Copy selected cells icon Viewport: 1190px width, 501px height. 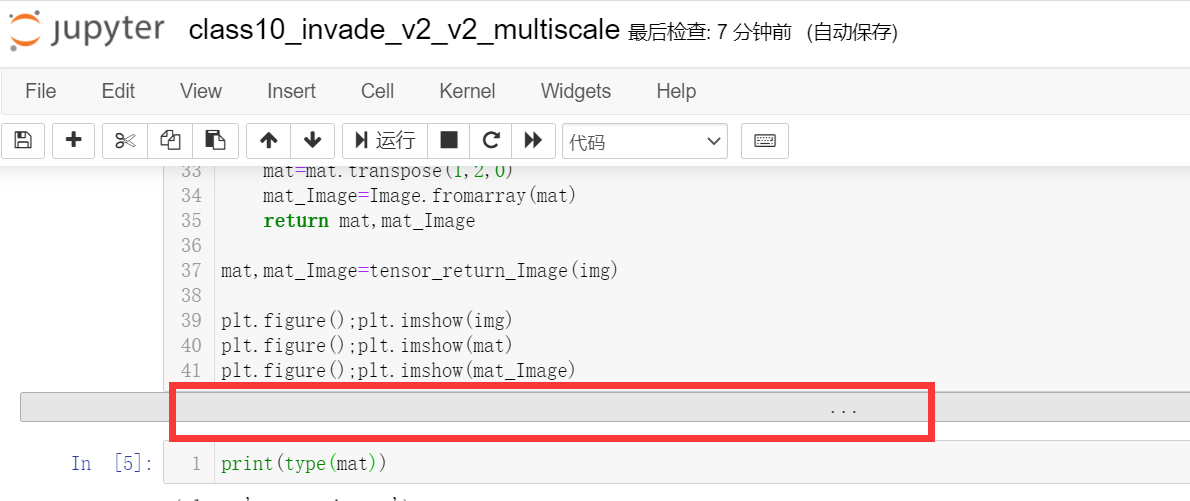point(170,141)
